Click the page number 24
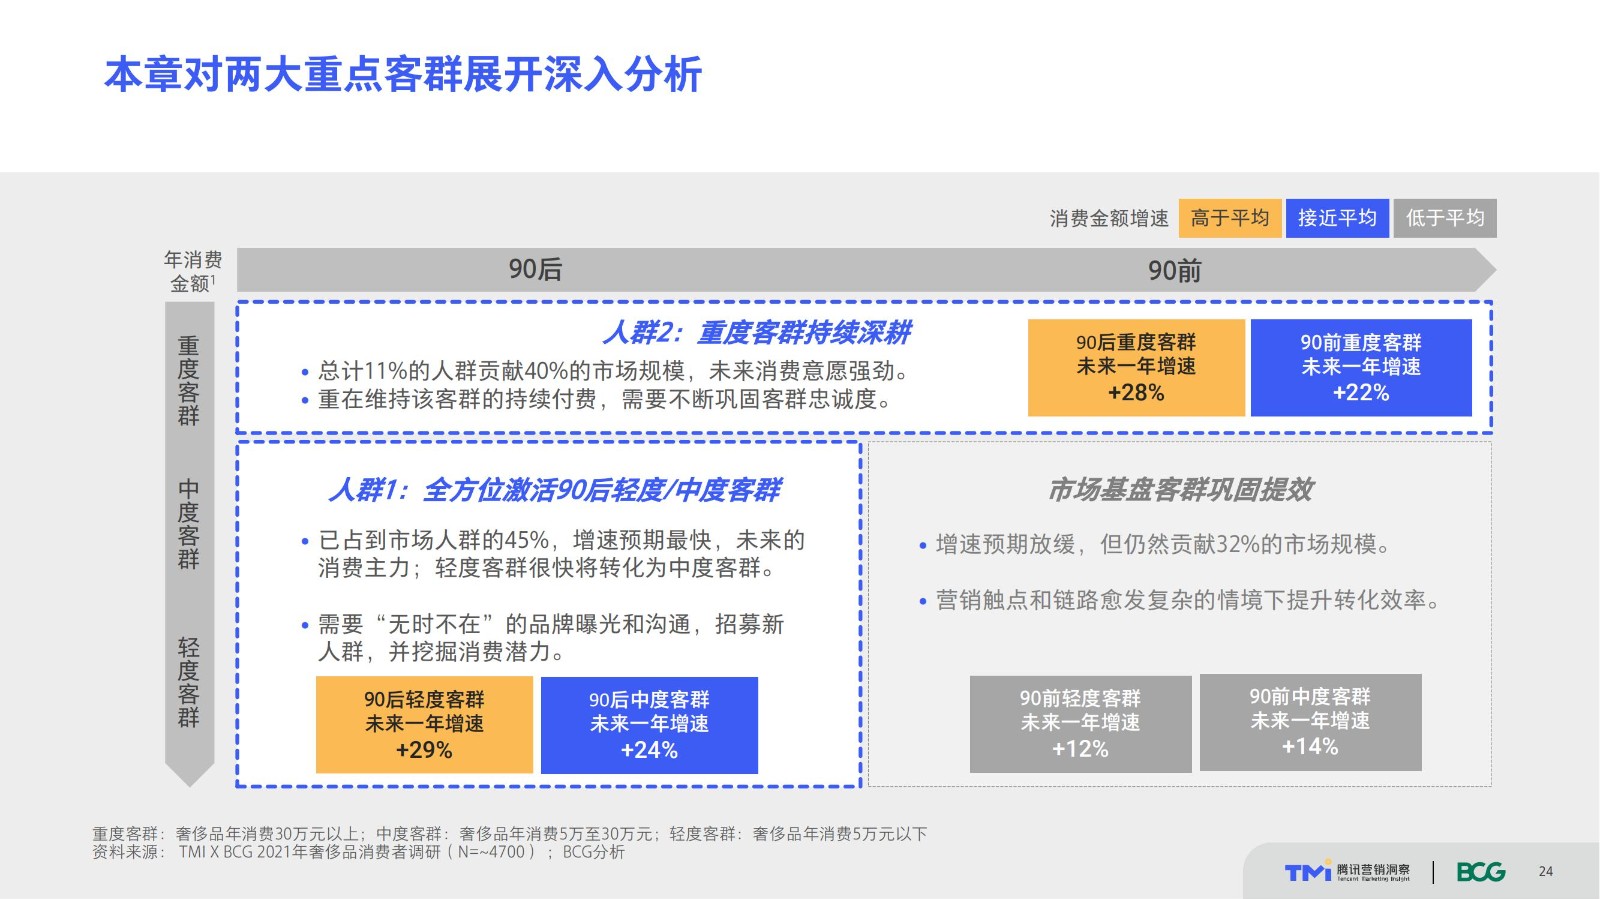 [1545, 872]
